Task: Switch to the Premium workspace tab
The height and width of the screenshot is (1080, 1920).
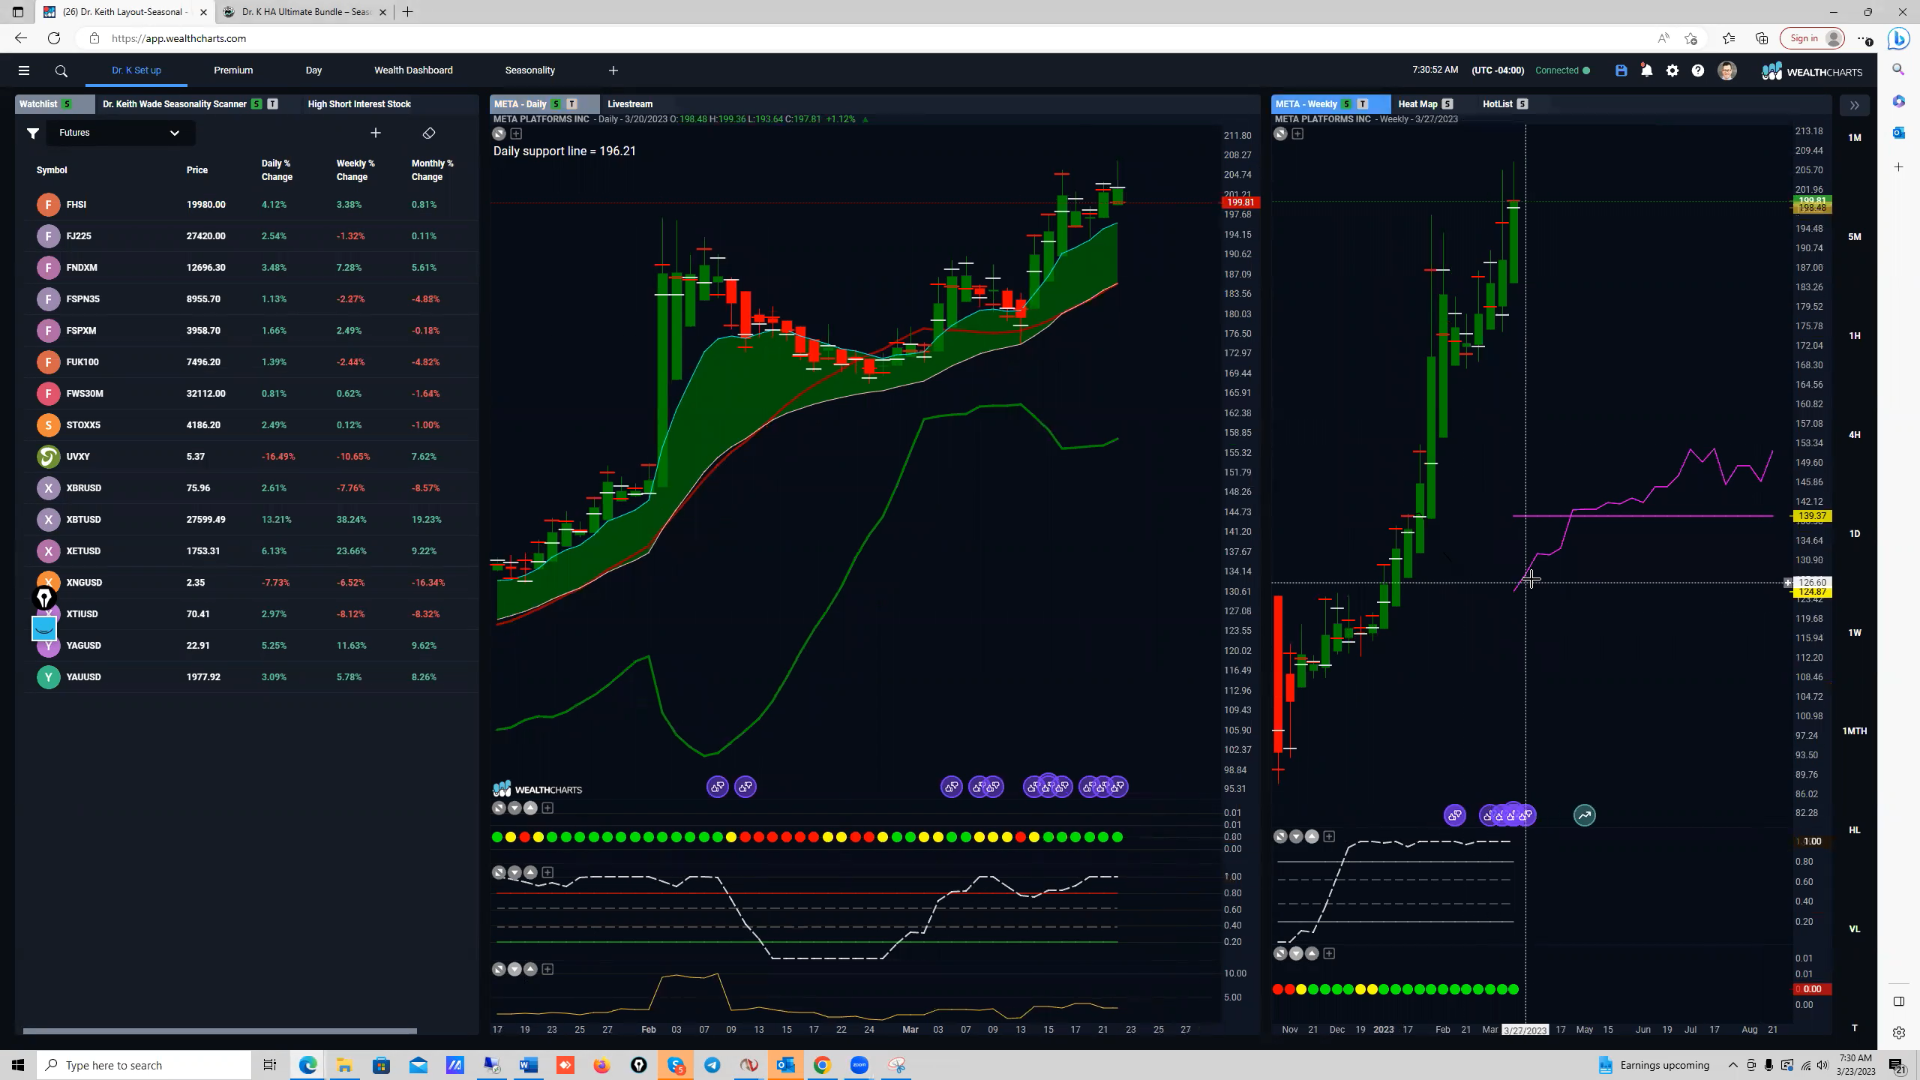Action: pyautogui.click(x=233, y=71)
